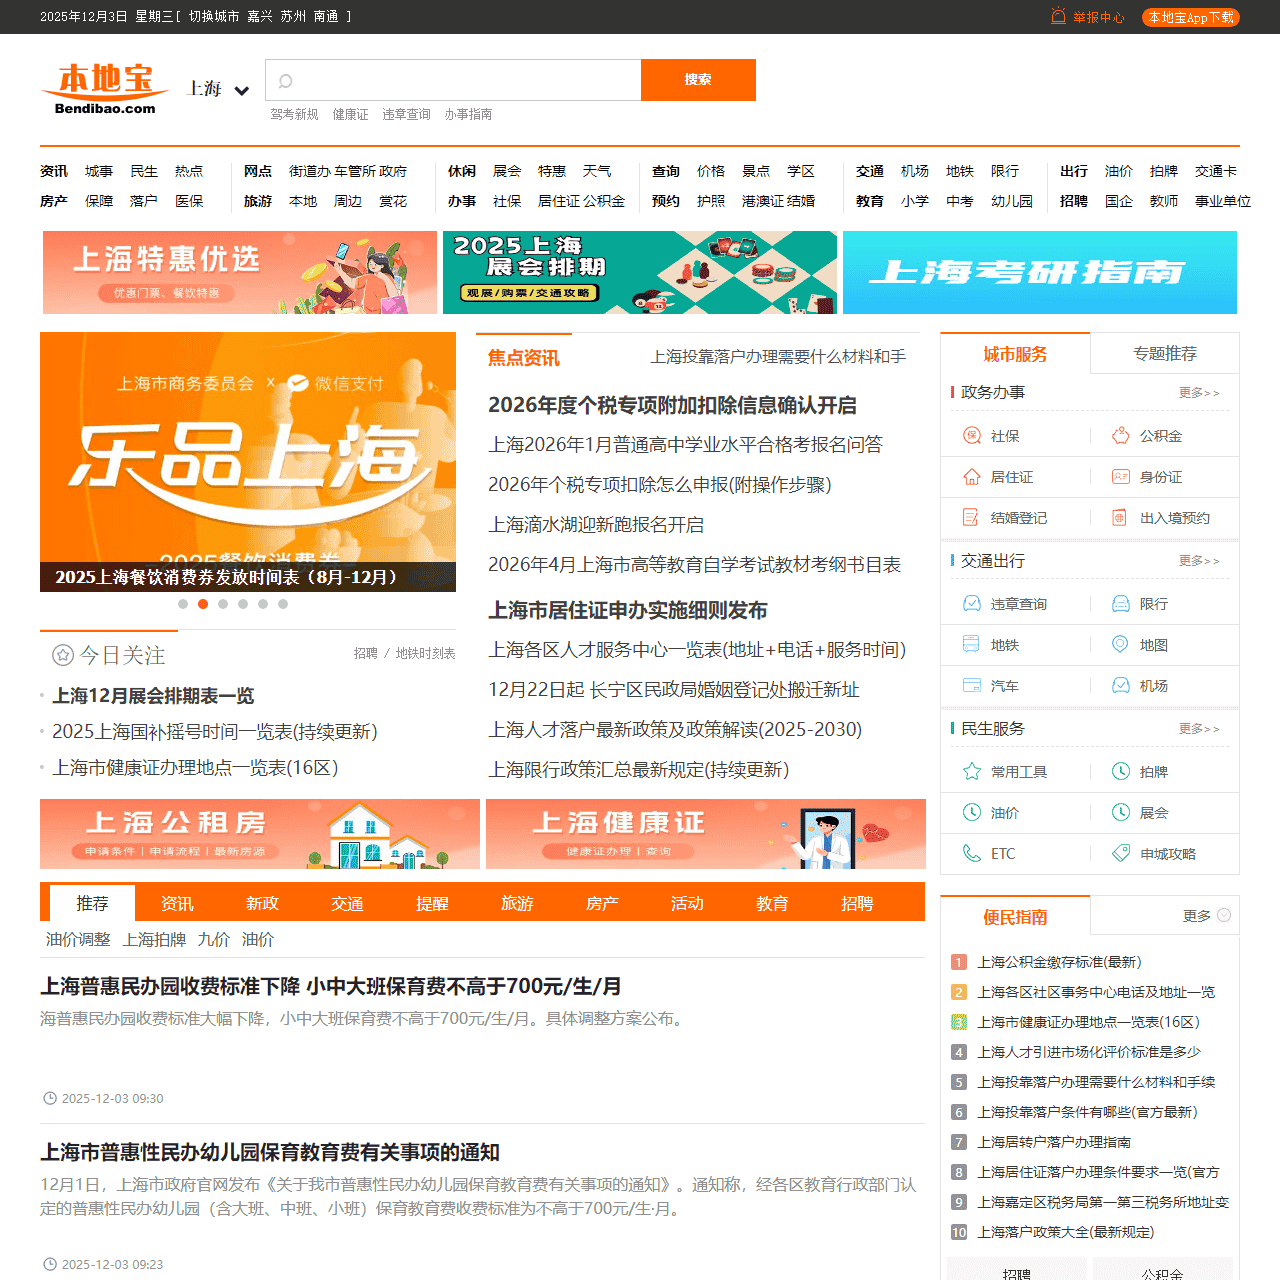Viewport: 1280px width, 1280px height.
Task: Expand the 上海 city selector dropdown
Action: pyautogui.click(x=217, y=89)
